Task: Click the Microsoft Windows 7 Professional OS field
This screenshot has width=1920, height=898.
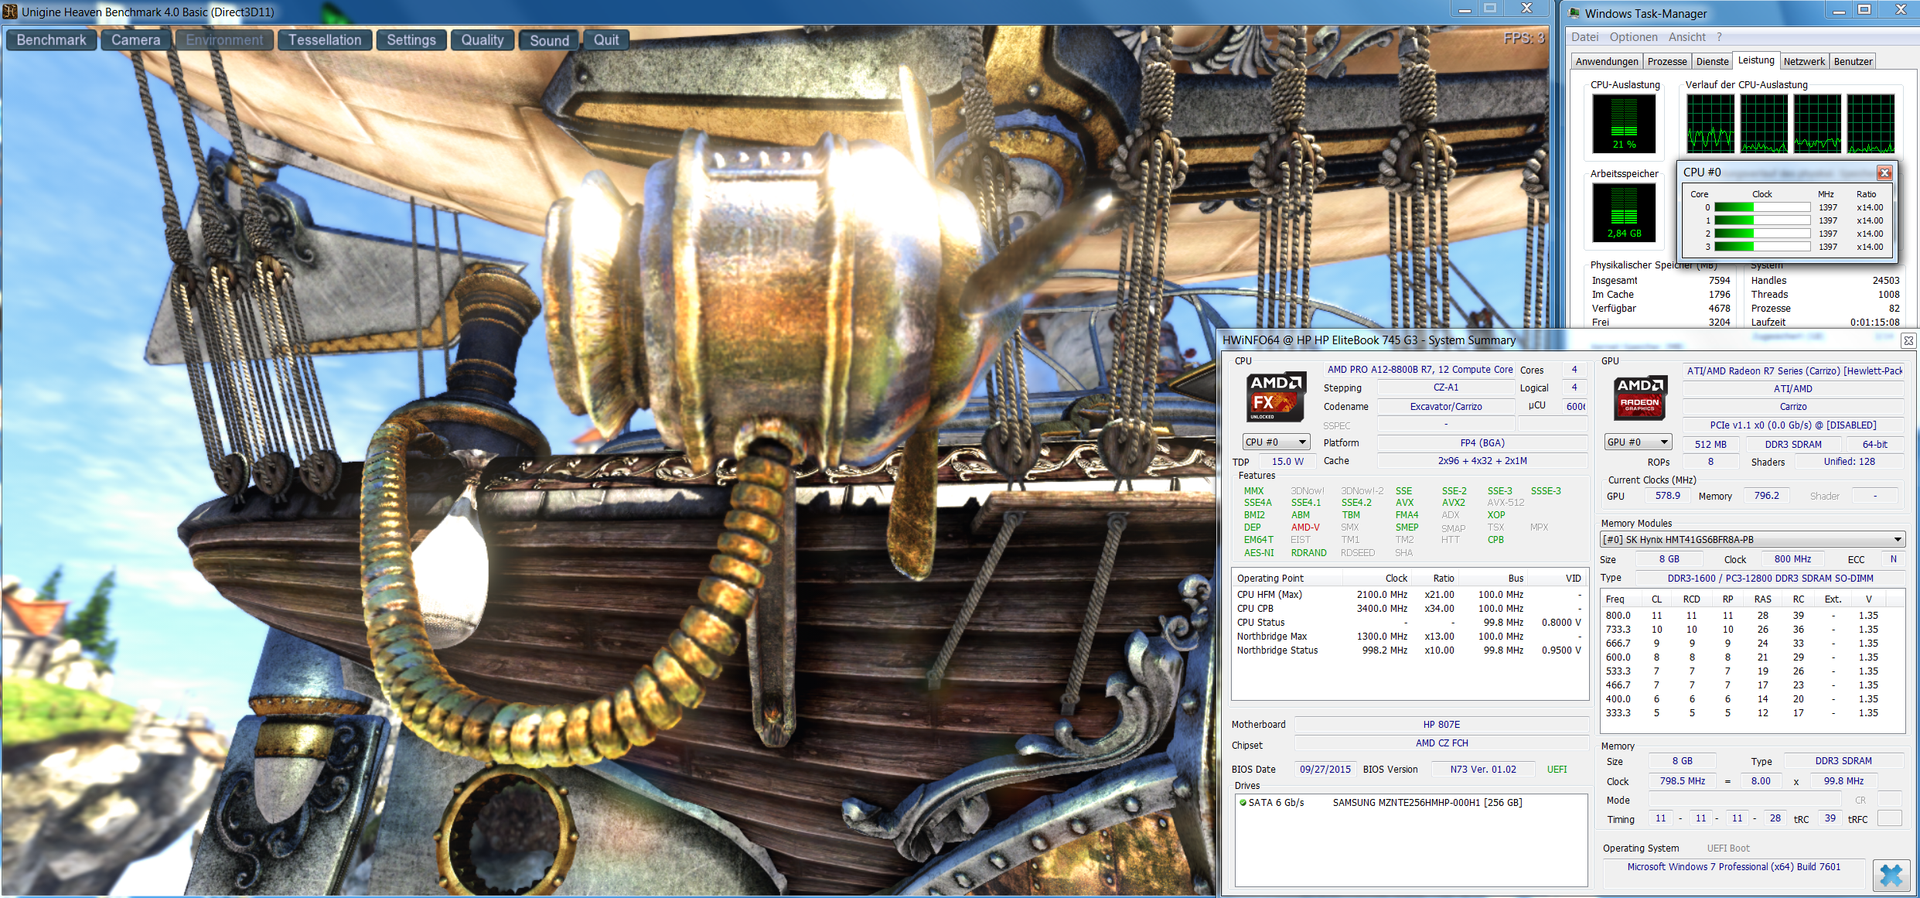Action: click(1733, 868)
